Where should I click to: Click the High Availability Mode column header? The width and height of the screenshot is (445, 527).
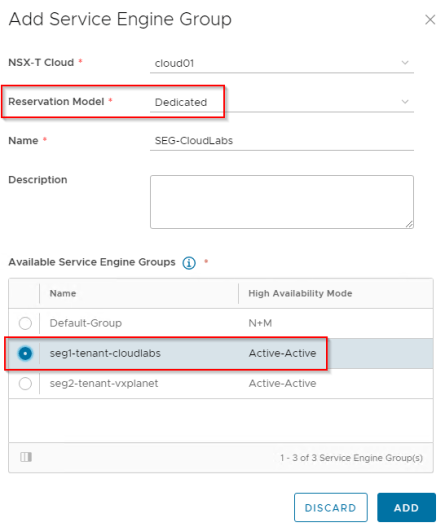[300, 293]
